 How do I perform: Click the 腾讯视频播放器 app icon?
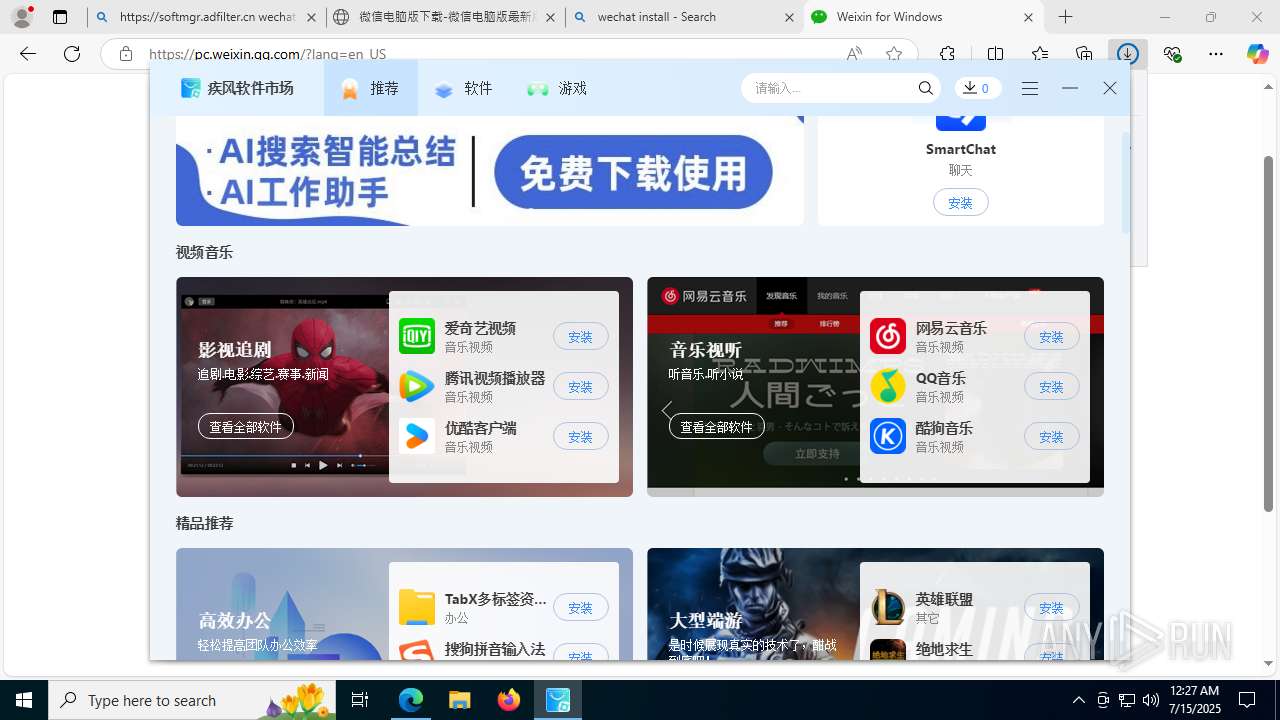(416, 386)
